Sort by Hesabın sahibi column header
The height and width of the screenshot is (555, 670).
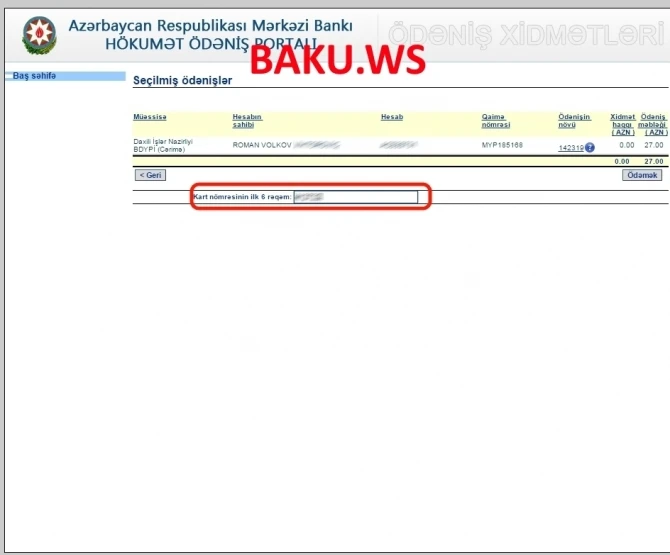tap(247, 120)
